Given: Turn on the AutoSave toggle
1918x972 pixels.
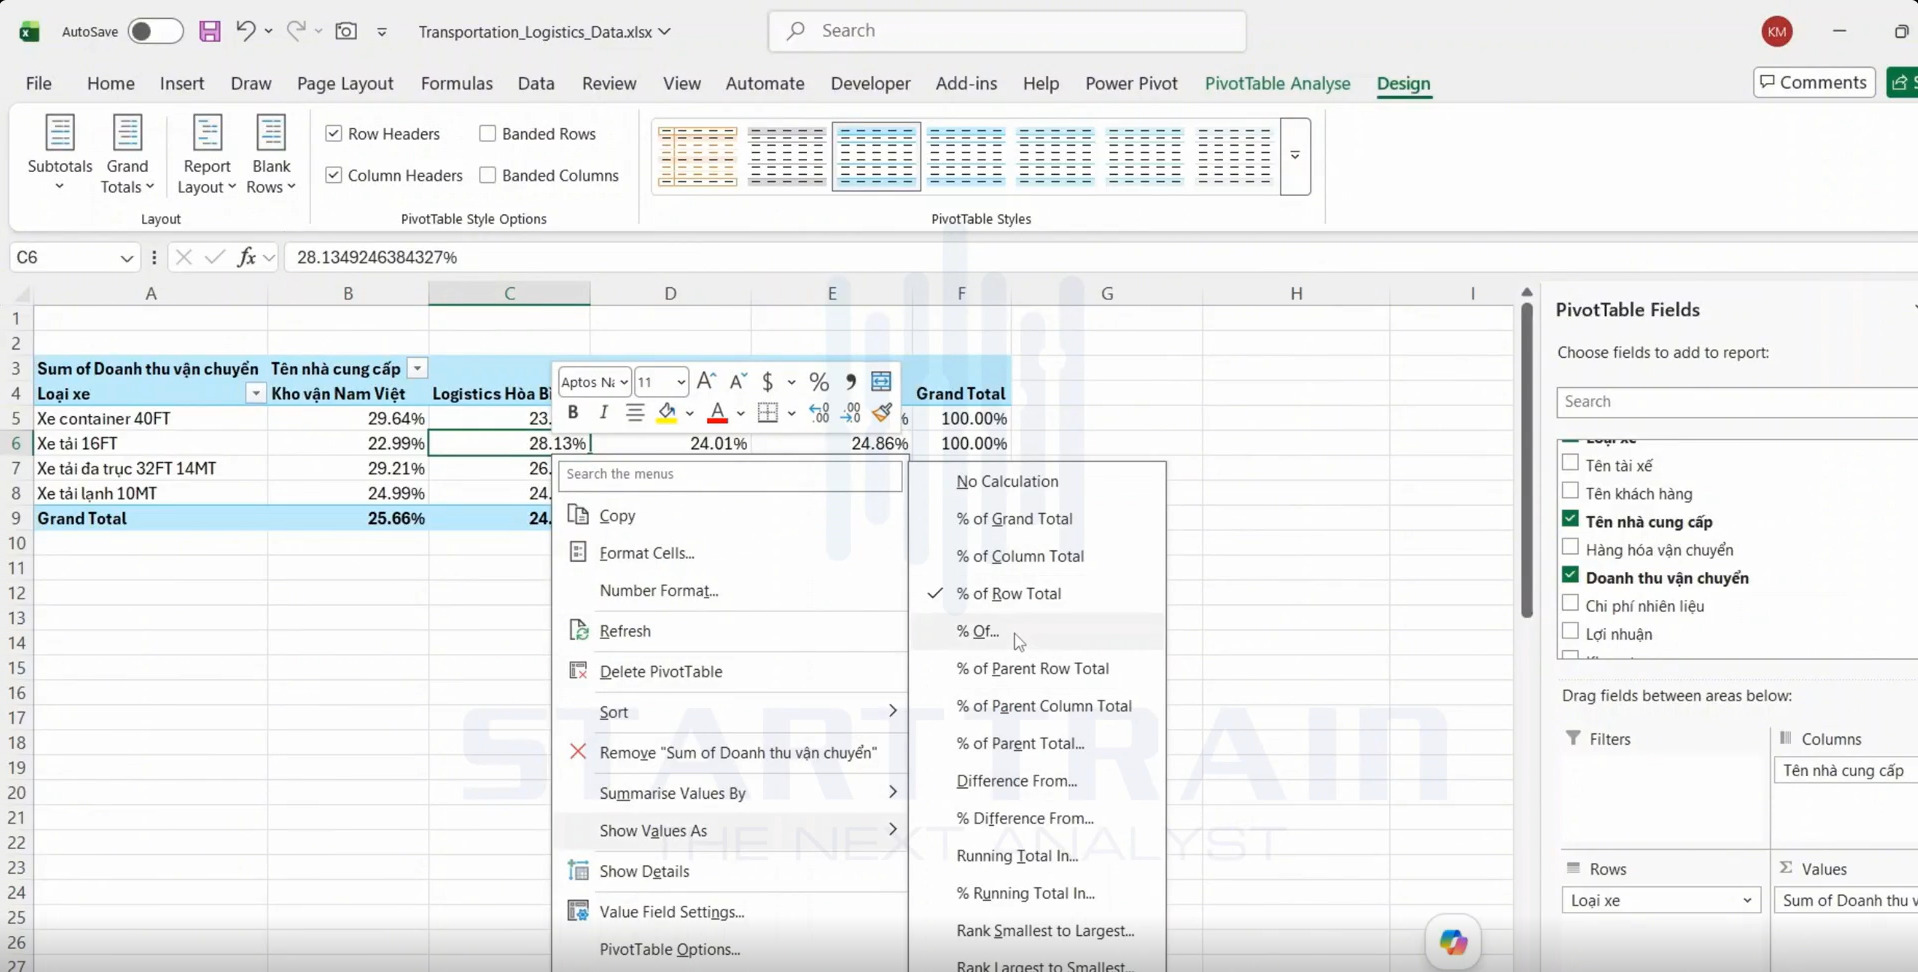Looking at the screenshot, I should click(155, 31).
